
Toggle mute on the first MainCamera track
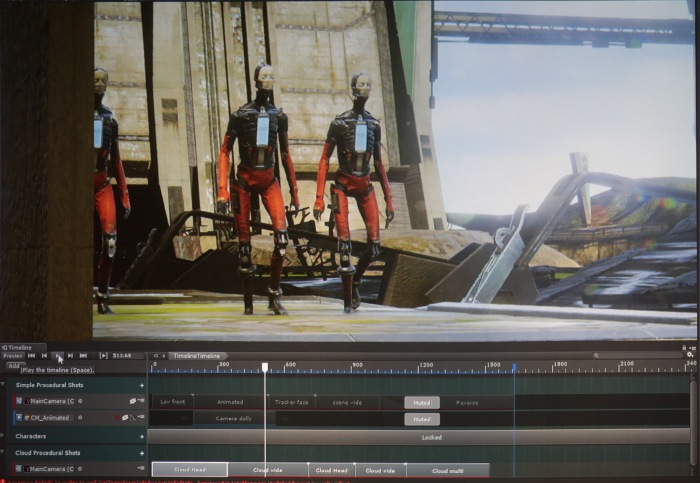click(x=133, y=401)
